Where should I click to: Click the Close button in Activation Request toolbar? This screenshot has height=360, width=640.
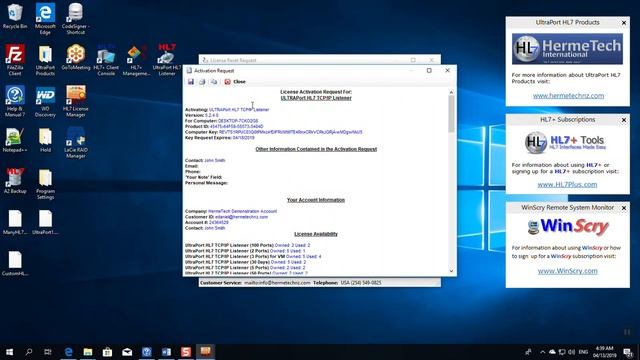pos(235,82)
